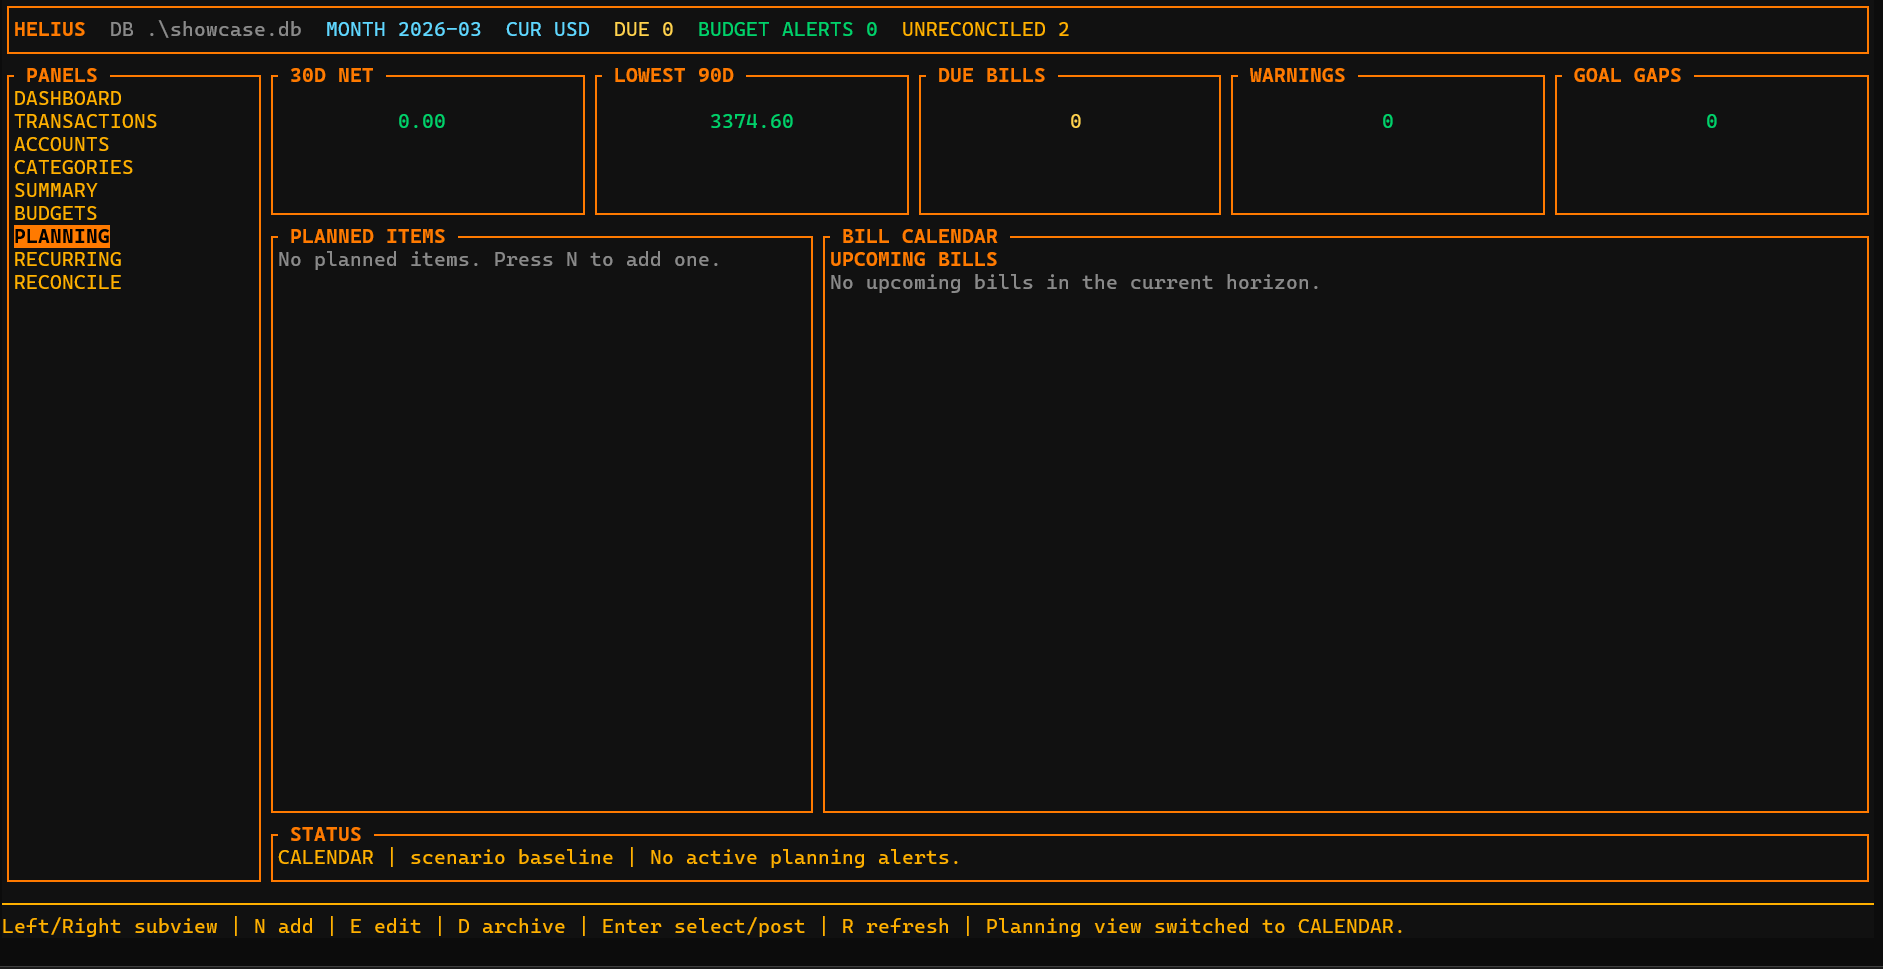The width and height of the screenshot is (1883, 969).
Task: Click the CUR USD currency selector
Action: point(548,29)
